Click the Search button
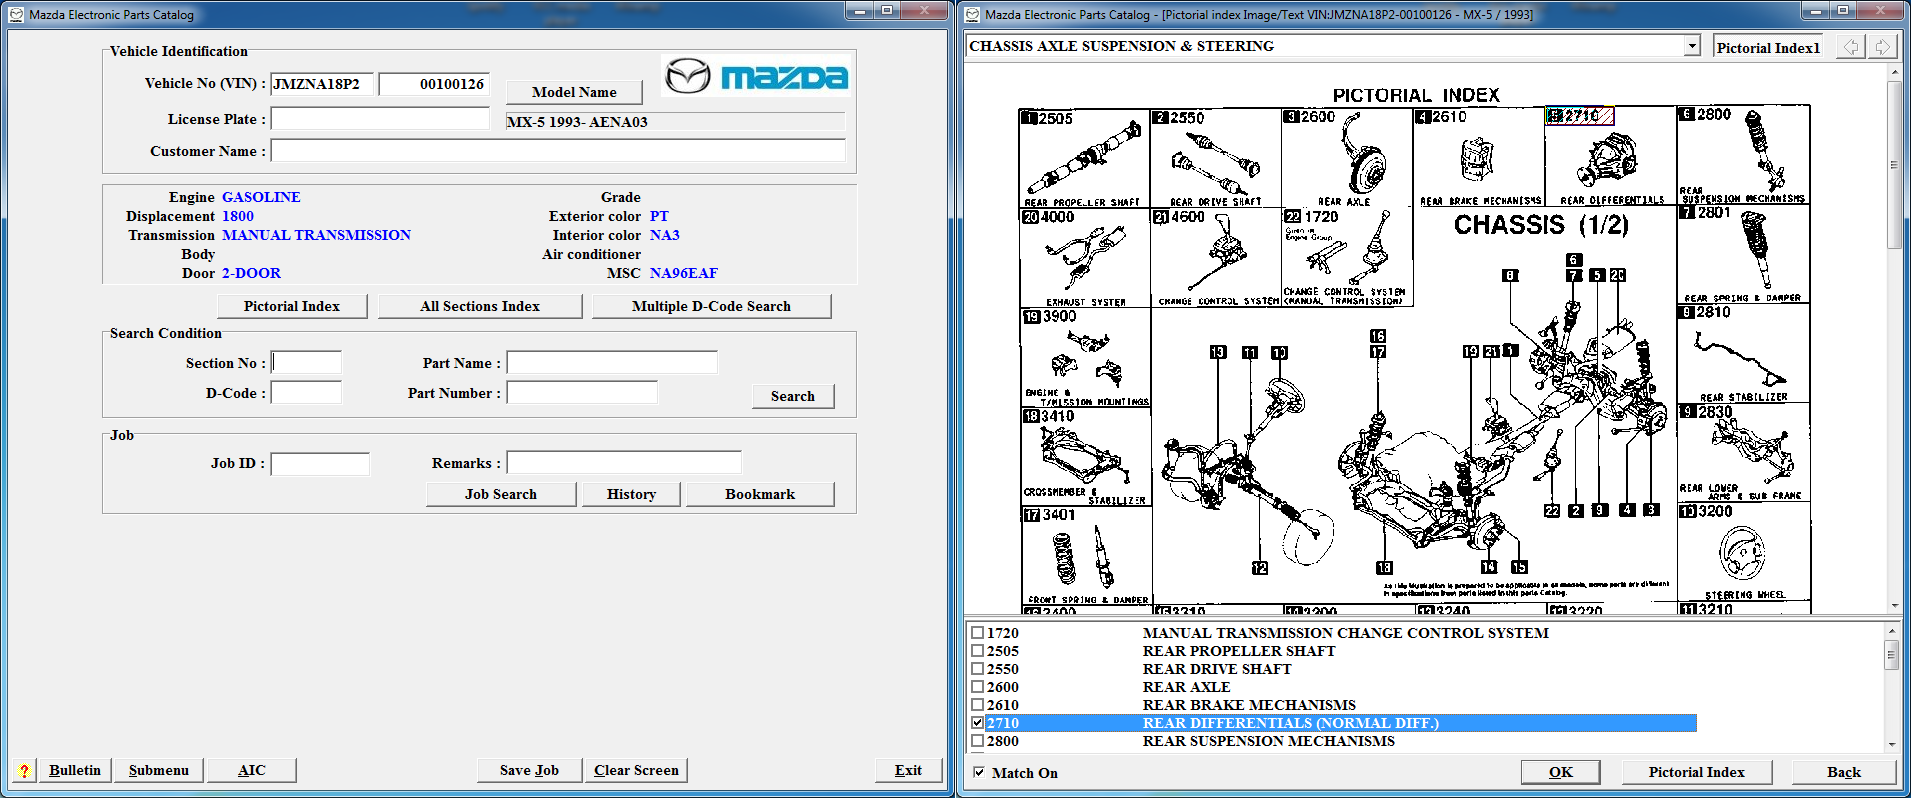This screenshot has height=800, width=1914. coord(793,396)
